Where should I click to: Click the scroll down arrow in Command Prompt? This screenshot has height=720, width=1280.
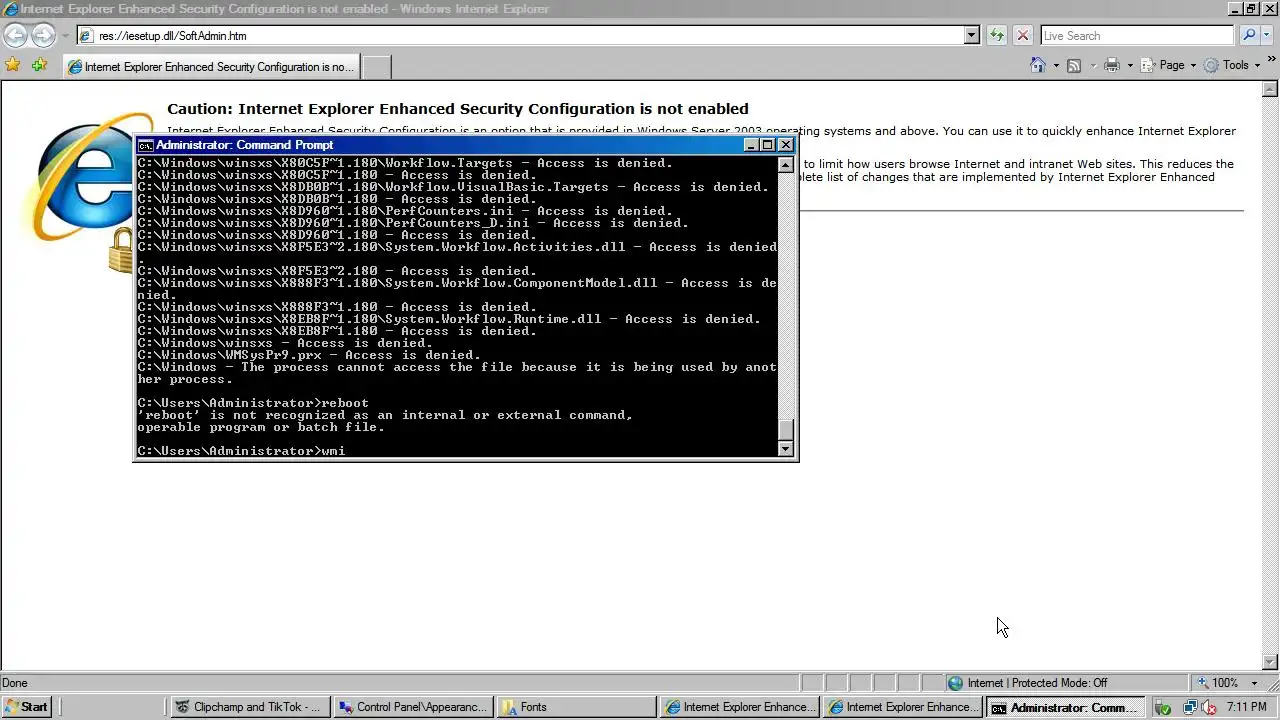(x=786, y=449)
